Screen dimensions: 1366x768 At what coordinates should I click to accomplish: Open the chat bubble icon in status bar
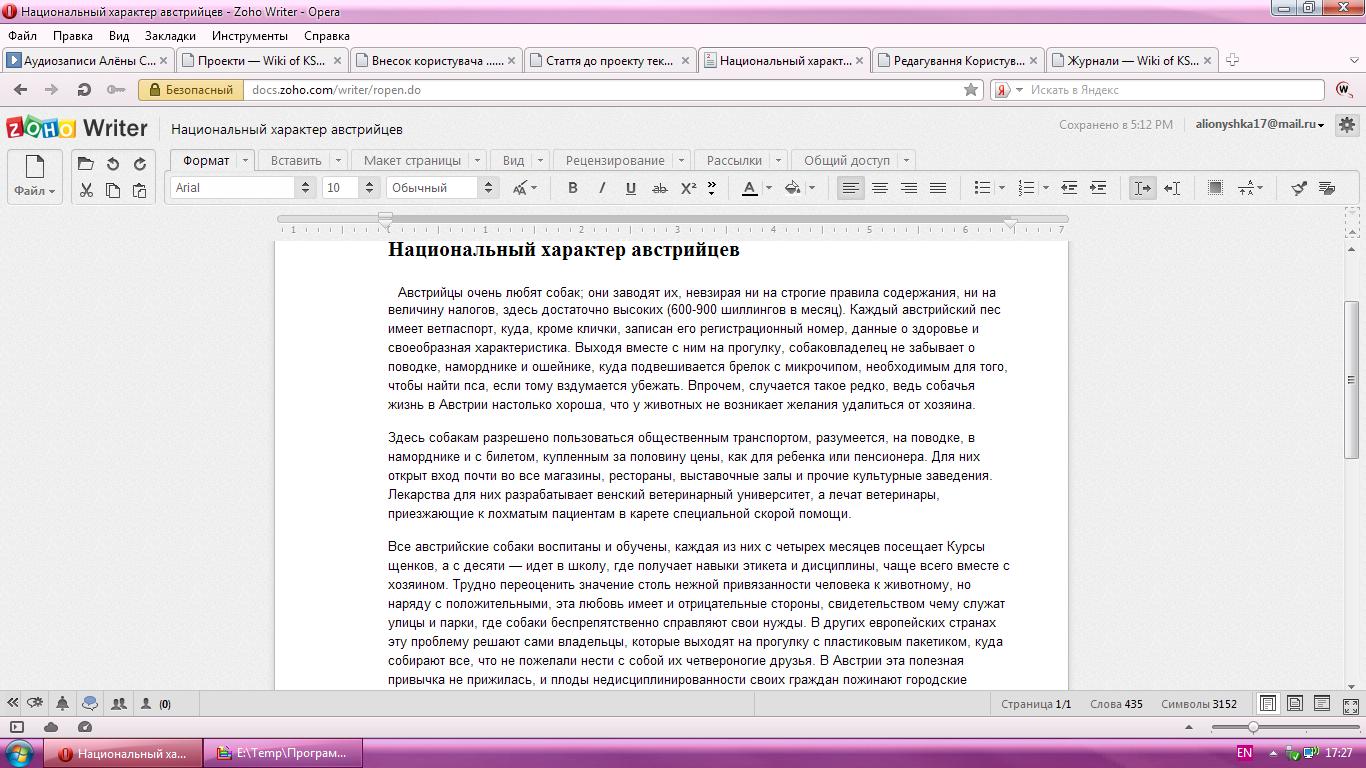(x=90, y=703)
